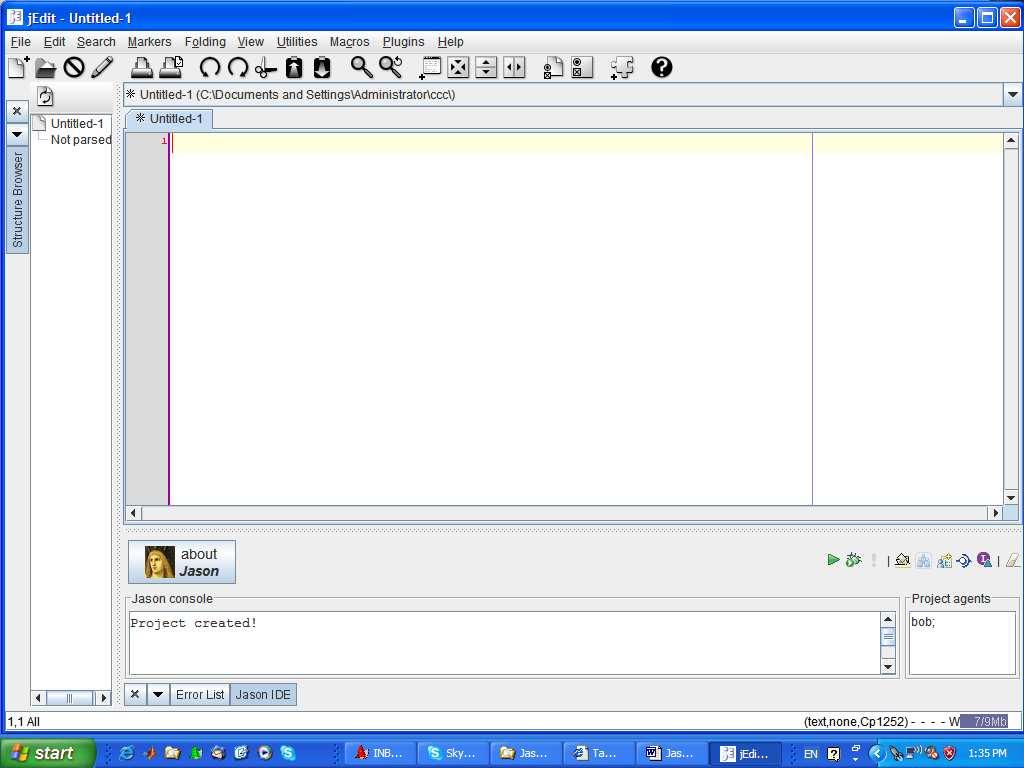Open the Search menu
Image resolution: width=1024 pixels, height=768 pixels.
tap(96, 42)
